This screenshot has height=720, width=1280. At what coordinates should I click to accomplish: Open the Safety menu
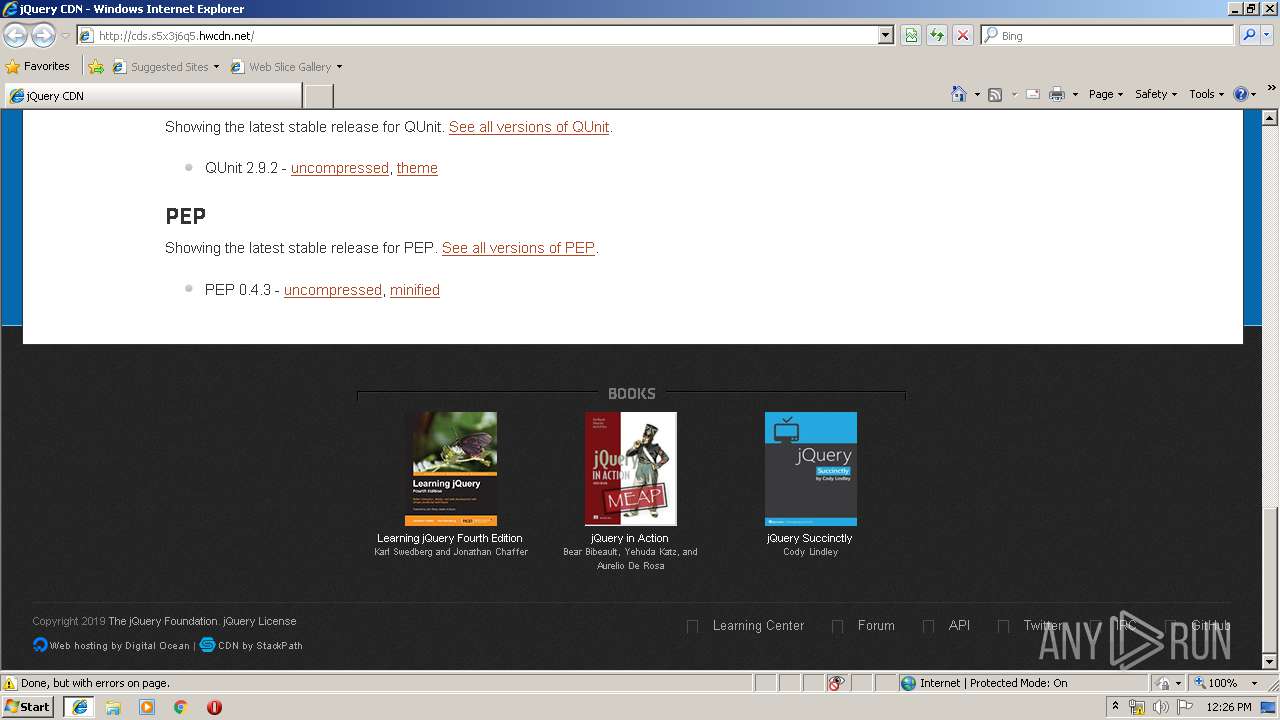tap(1155, 94)
